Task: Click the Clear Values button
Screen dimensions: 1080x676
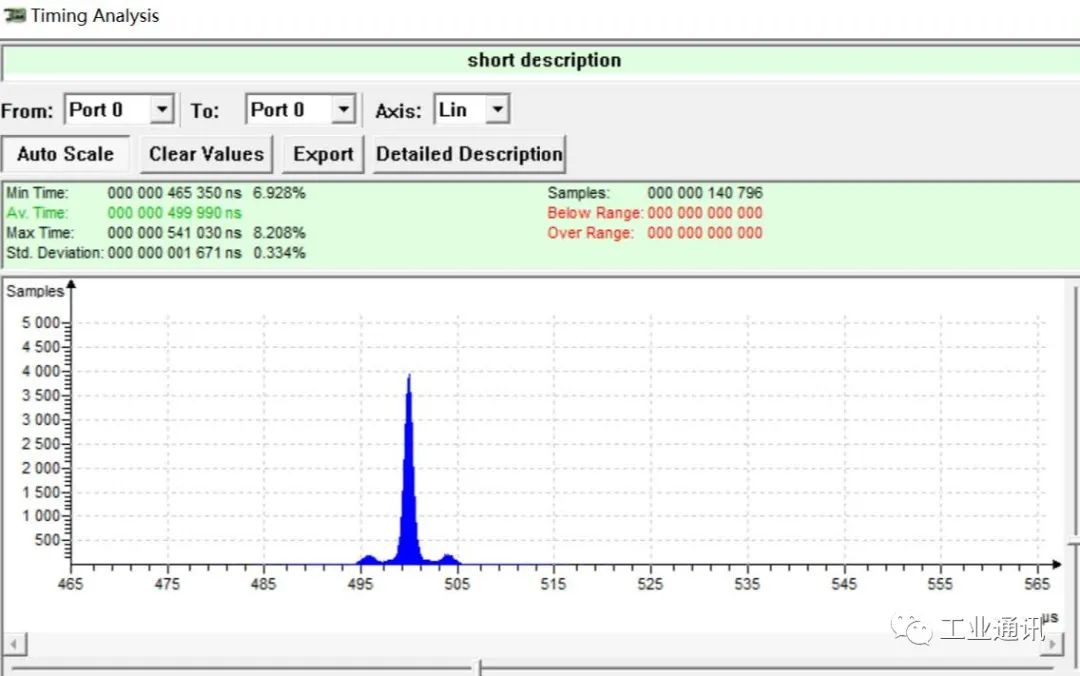Action: pos(207,154)
